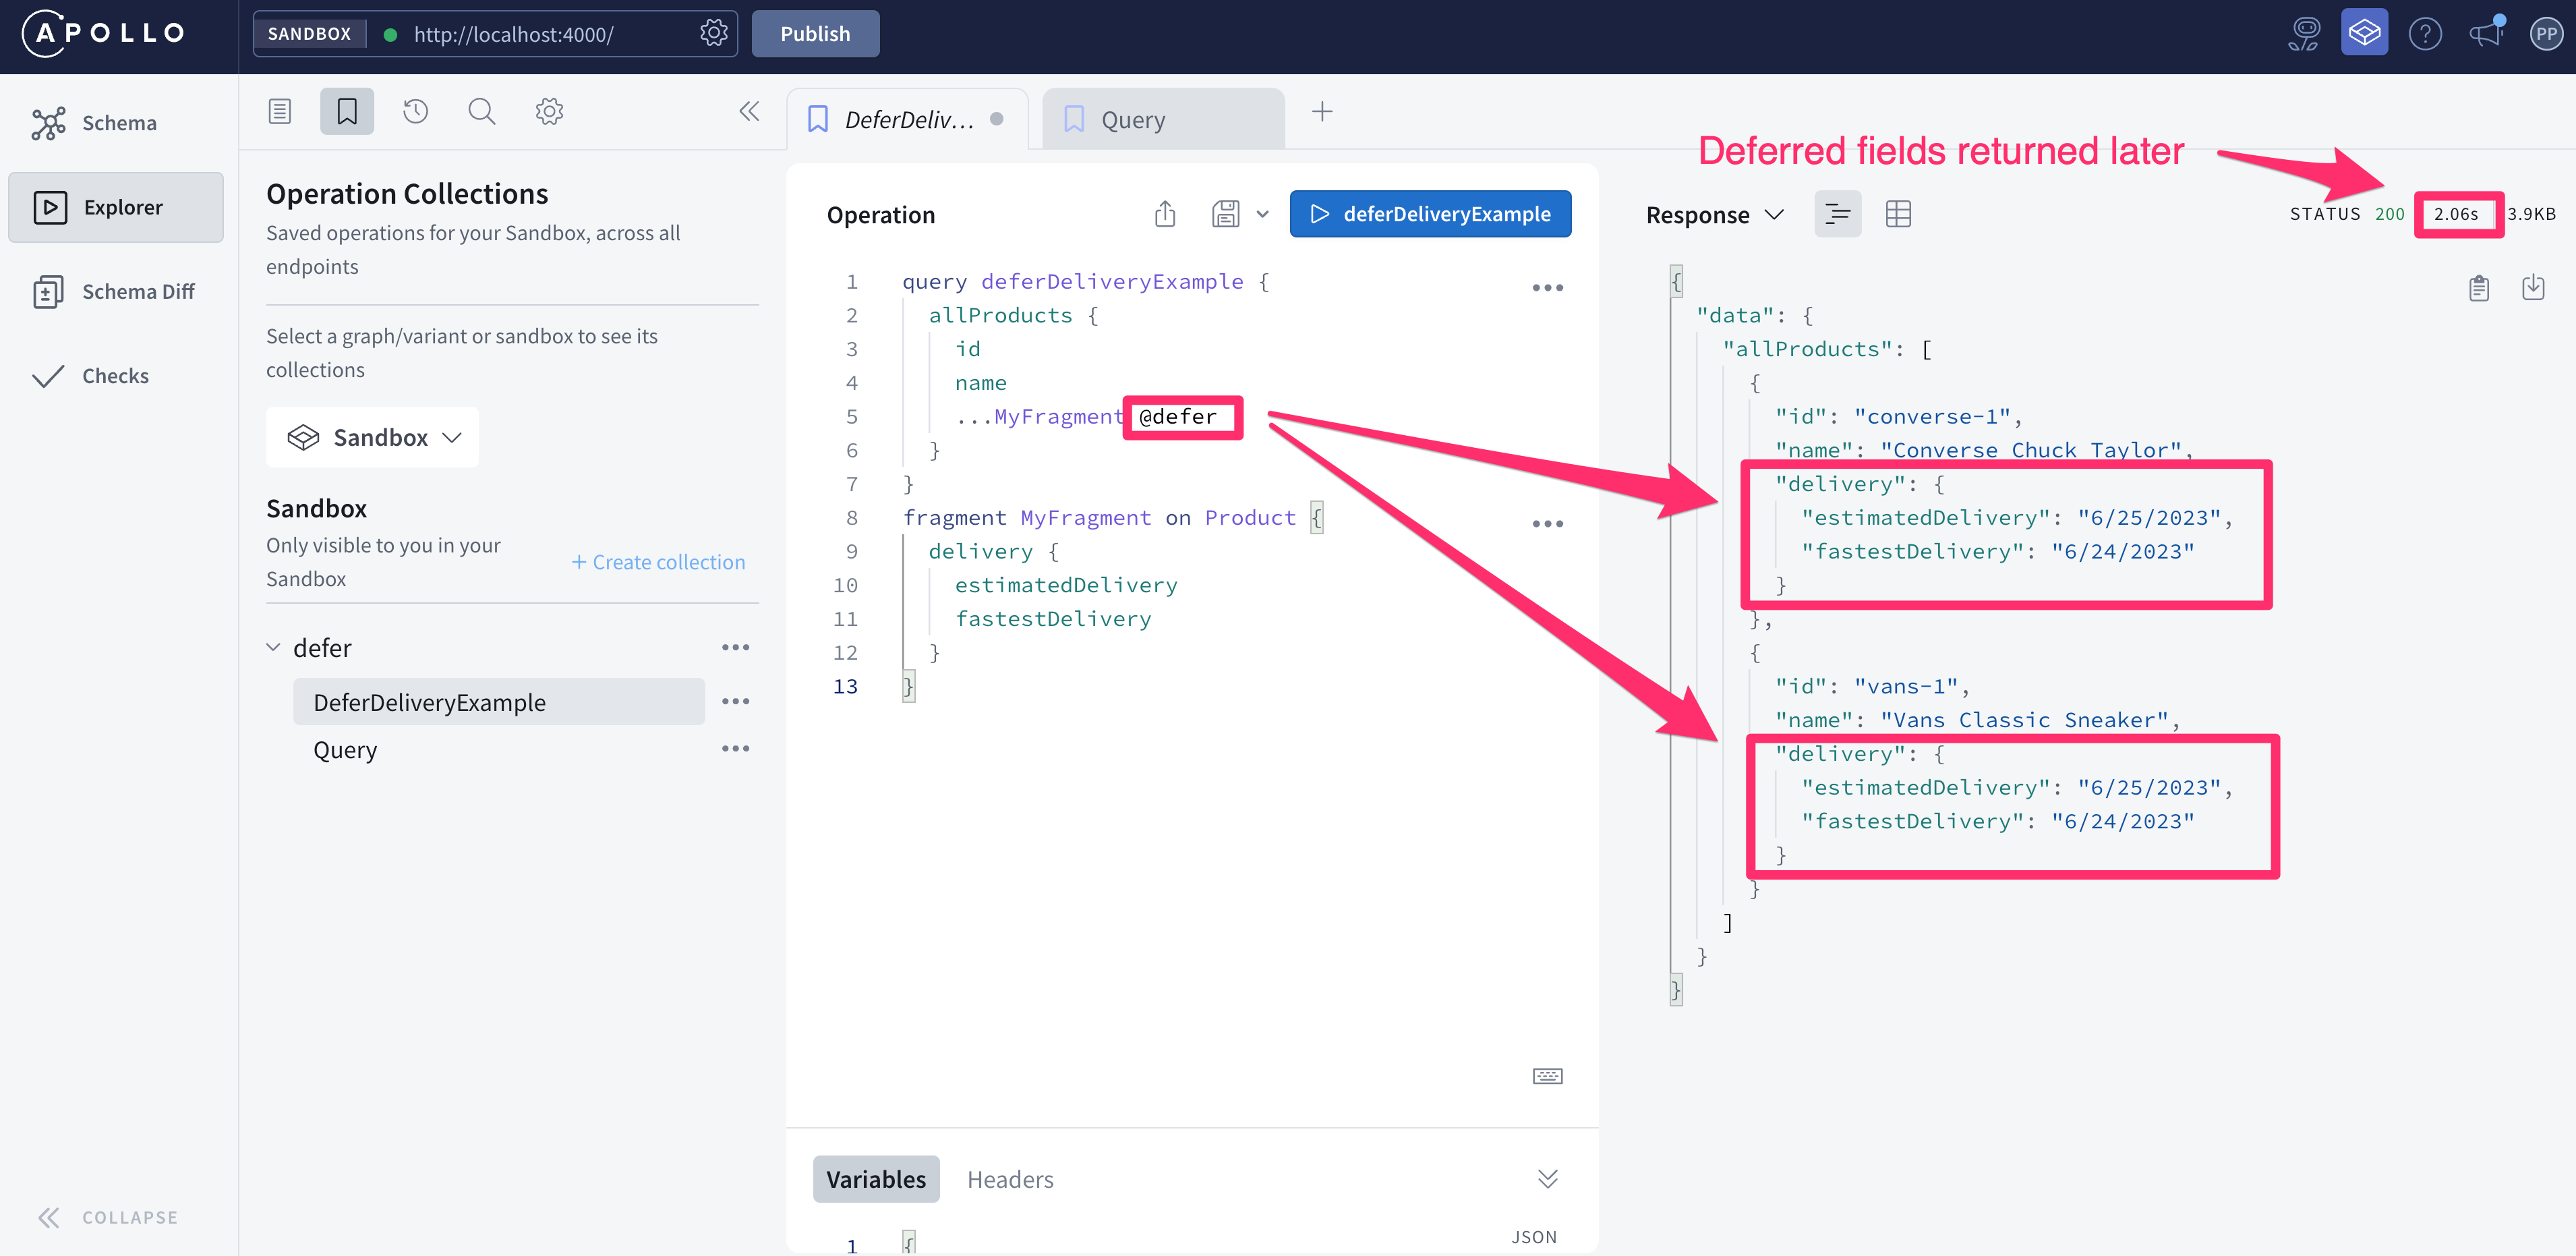Switch response to JSON formatted view

(1837, 214)
